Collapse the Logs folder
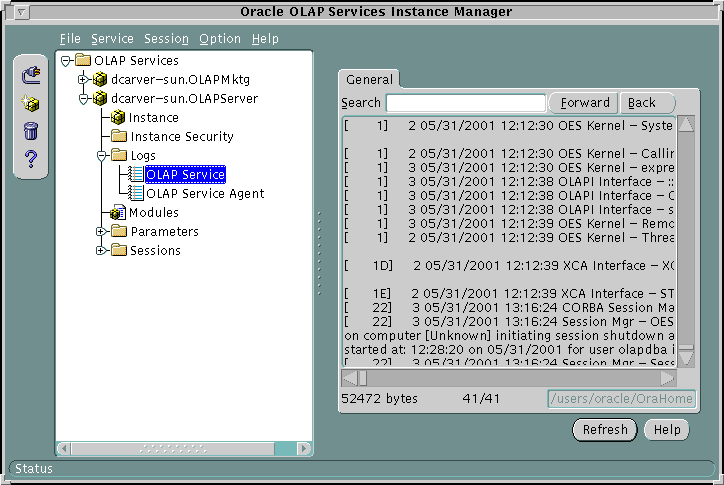 pos(102,156)
